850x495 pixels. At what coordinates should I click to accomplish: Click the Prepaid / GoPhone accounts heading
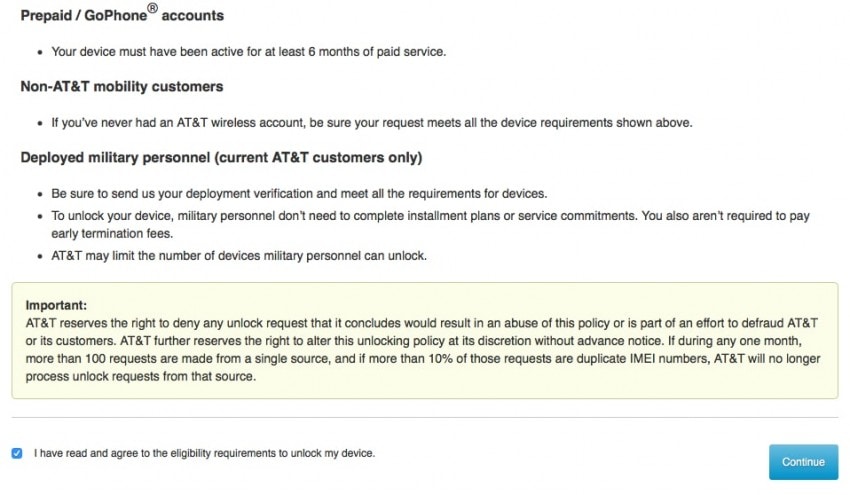coord(122,16)
